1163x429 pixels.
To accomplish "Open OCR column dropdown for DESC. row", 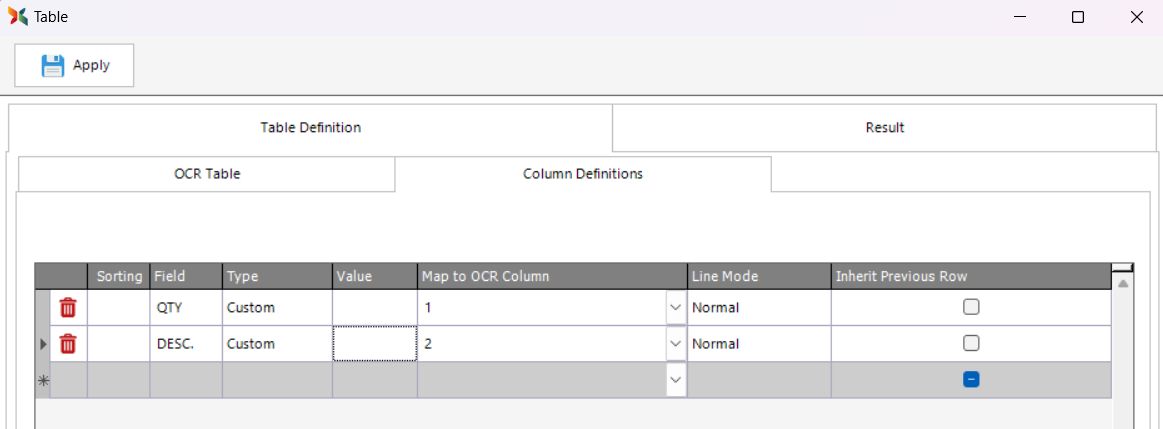I will (x=675, y=344).
